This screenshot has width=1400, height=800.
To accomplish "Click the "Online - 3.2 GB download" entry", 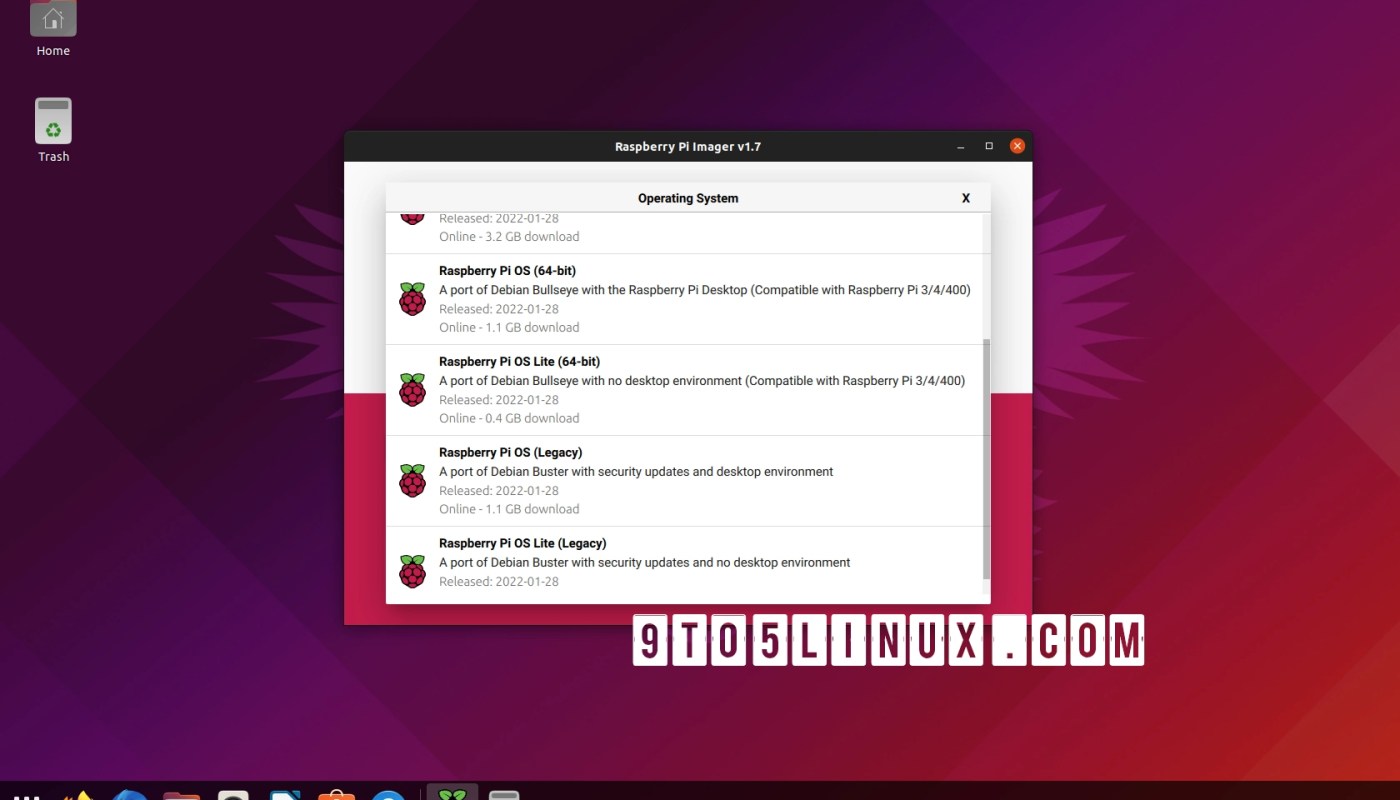I will 509,237.
